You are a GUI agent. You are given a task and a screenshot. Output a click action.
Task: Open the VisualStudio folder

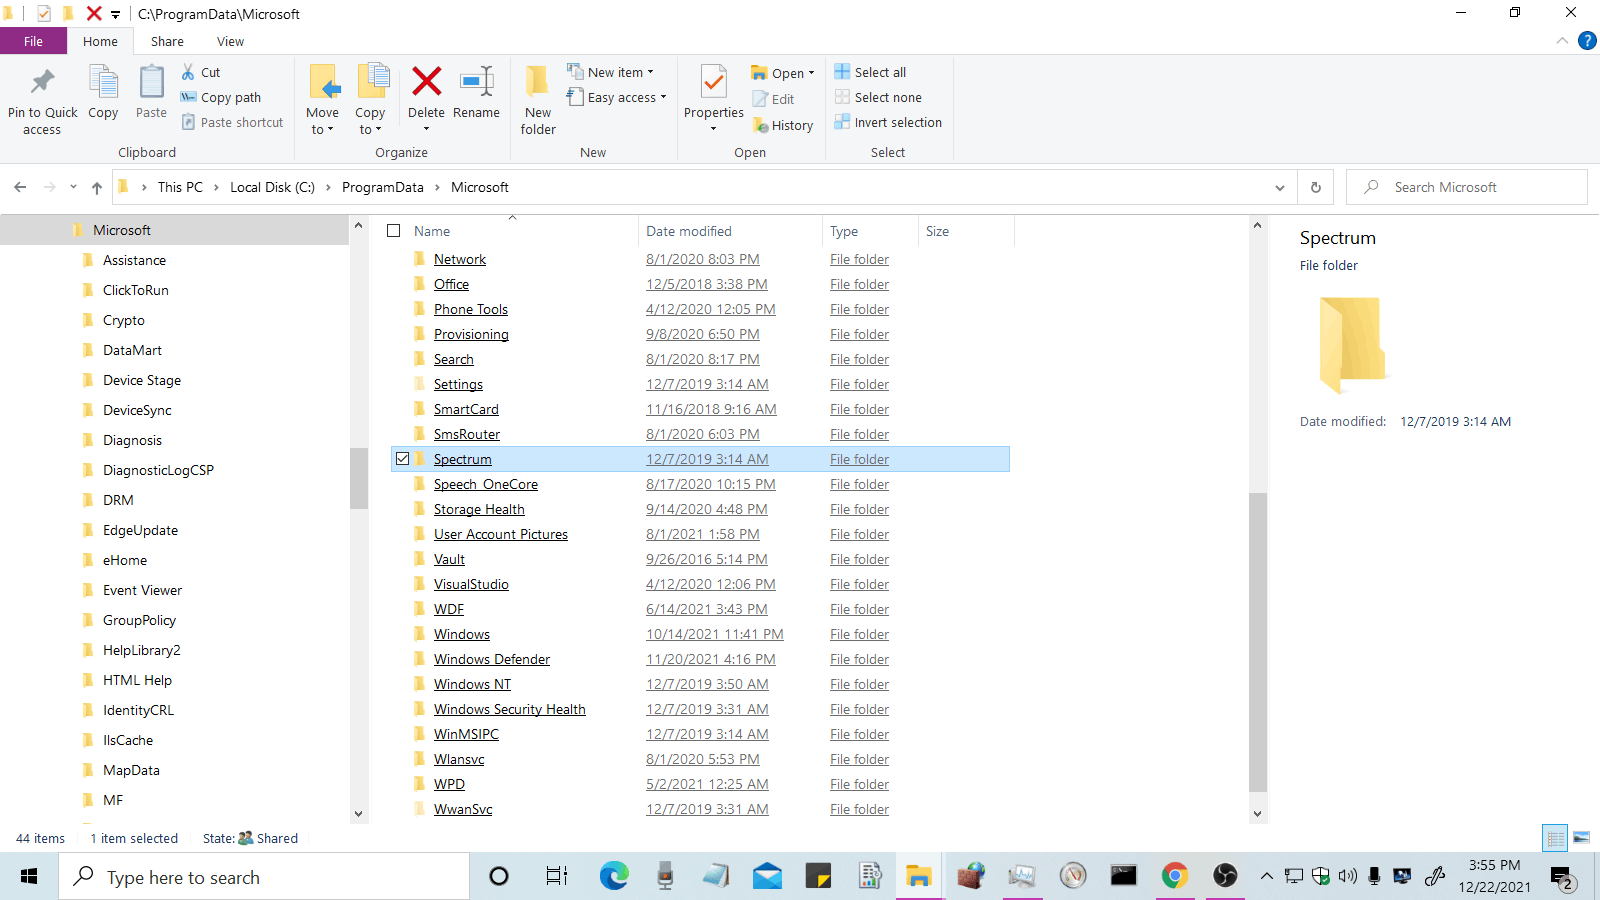point(471,584)
